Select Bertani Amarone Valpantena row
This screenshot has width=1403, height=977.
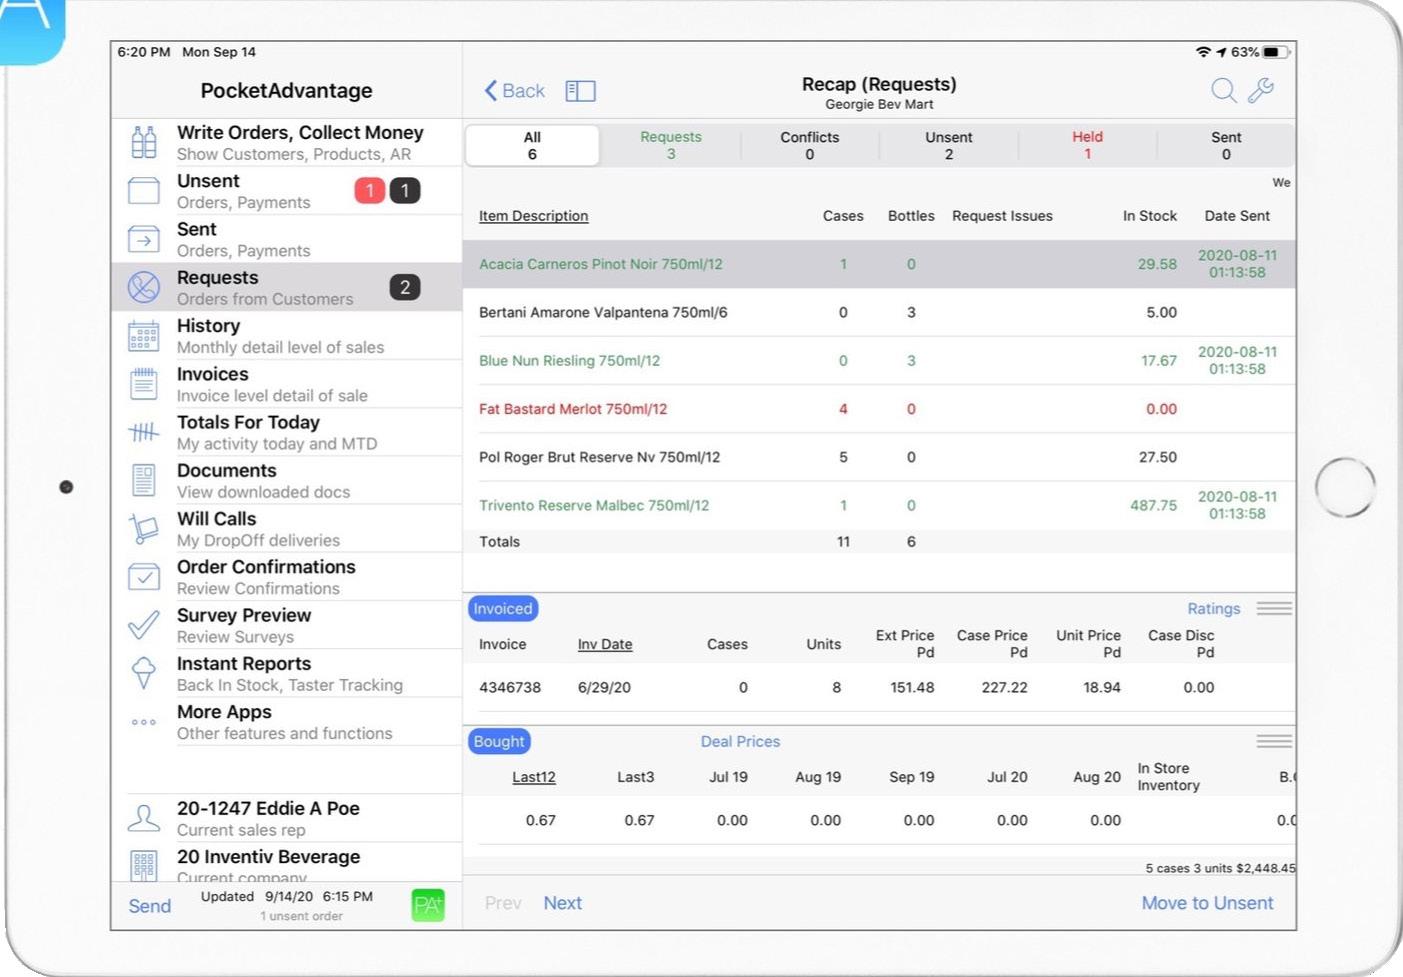[x=879, y=312]
